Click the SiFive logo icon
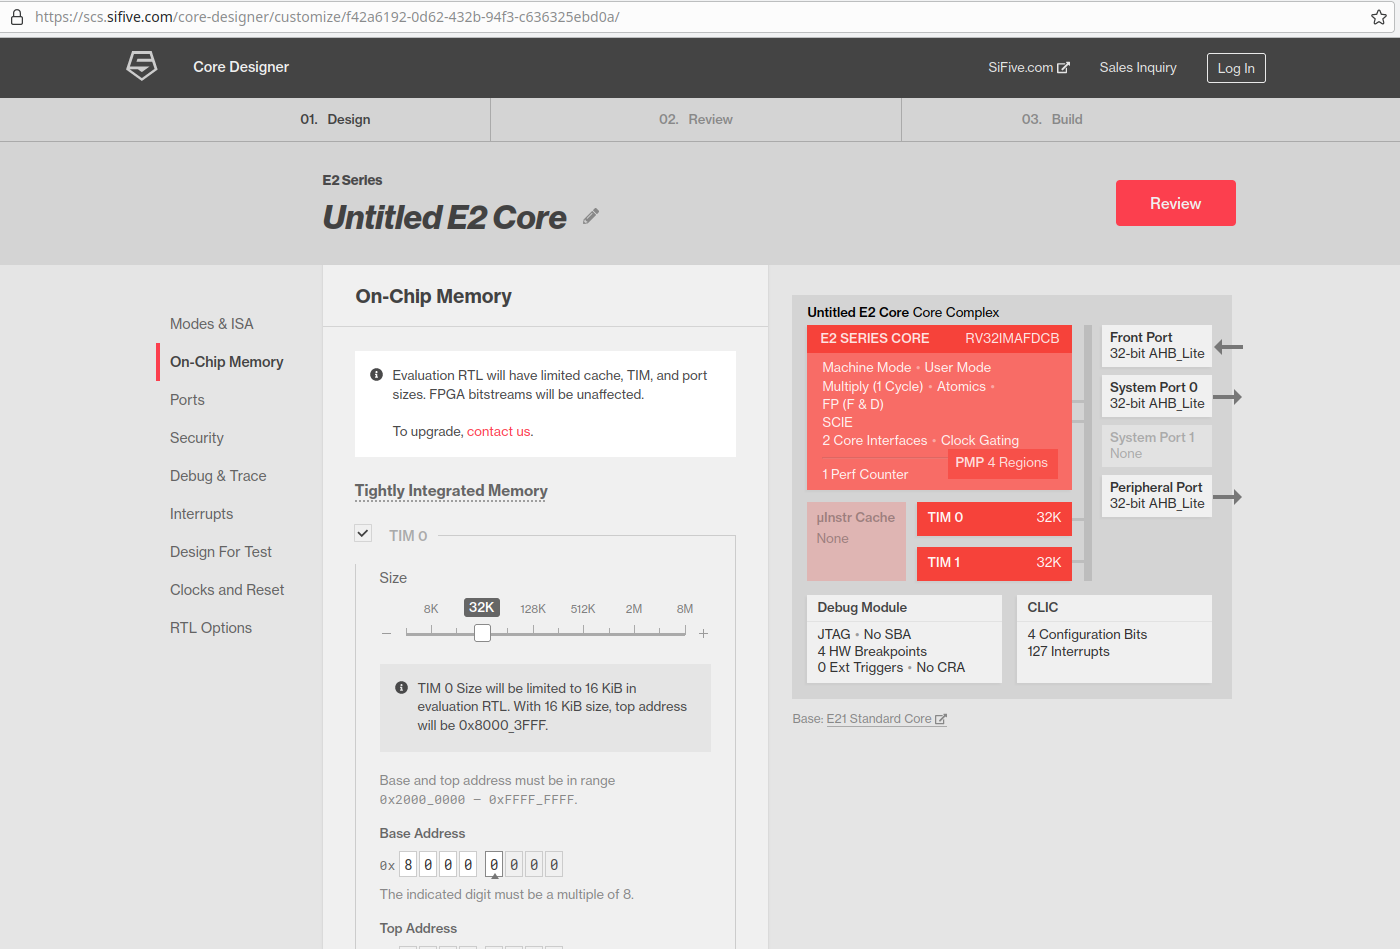This screenshot has height=949, width=1400. (142, 66)
